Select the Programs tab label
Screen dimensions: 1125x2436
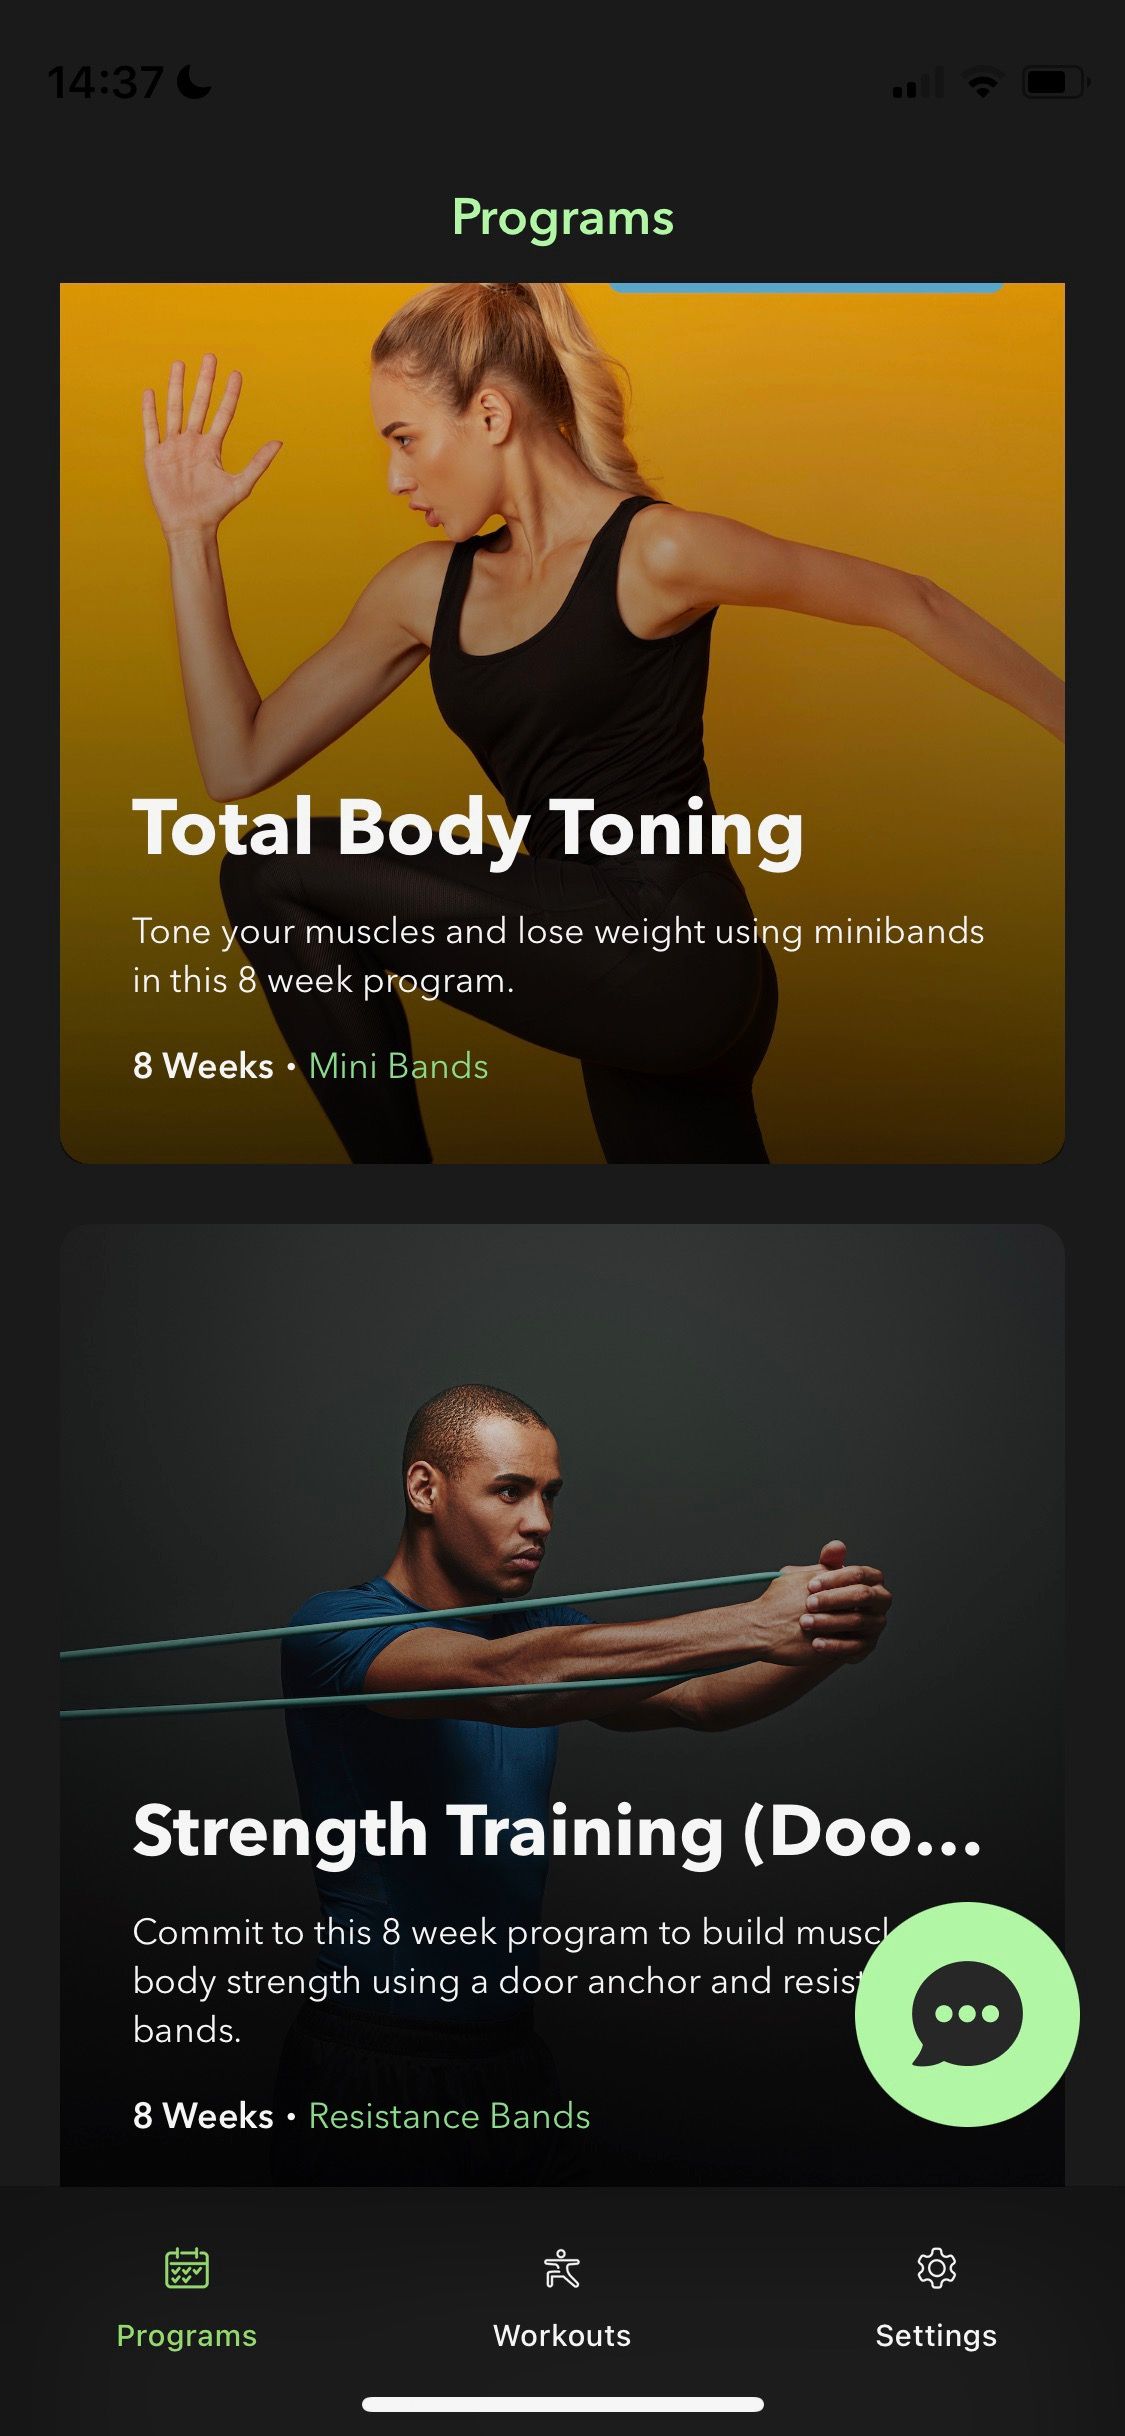point(187,2335)
